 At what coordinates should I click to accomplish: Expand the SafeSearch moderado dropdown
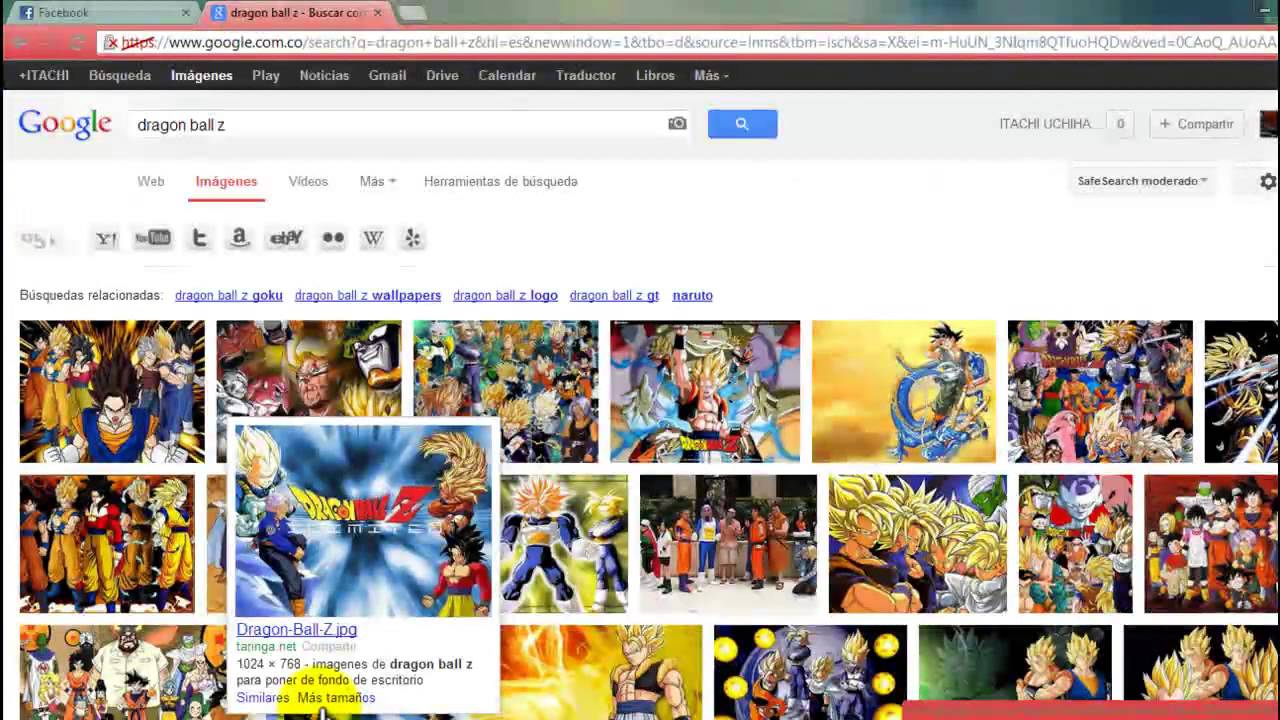pyautogui.click(x=1142, y=181)
